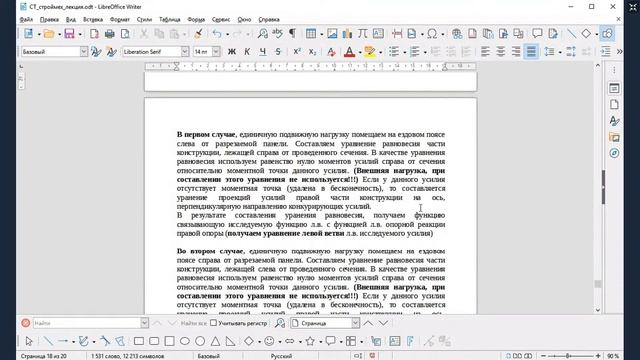Insert Fontwork text from the drawing toolbar
The width and height of the screenshot is (640, 360).
pyautogui.click(x=410, y=341)
